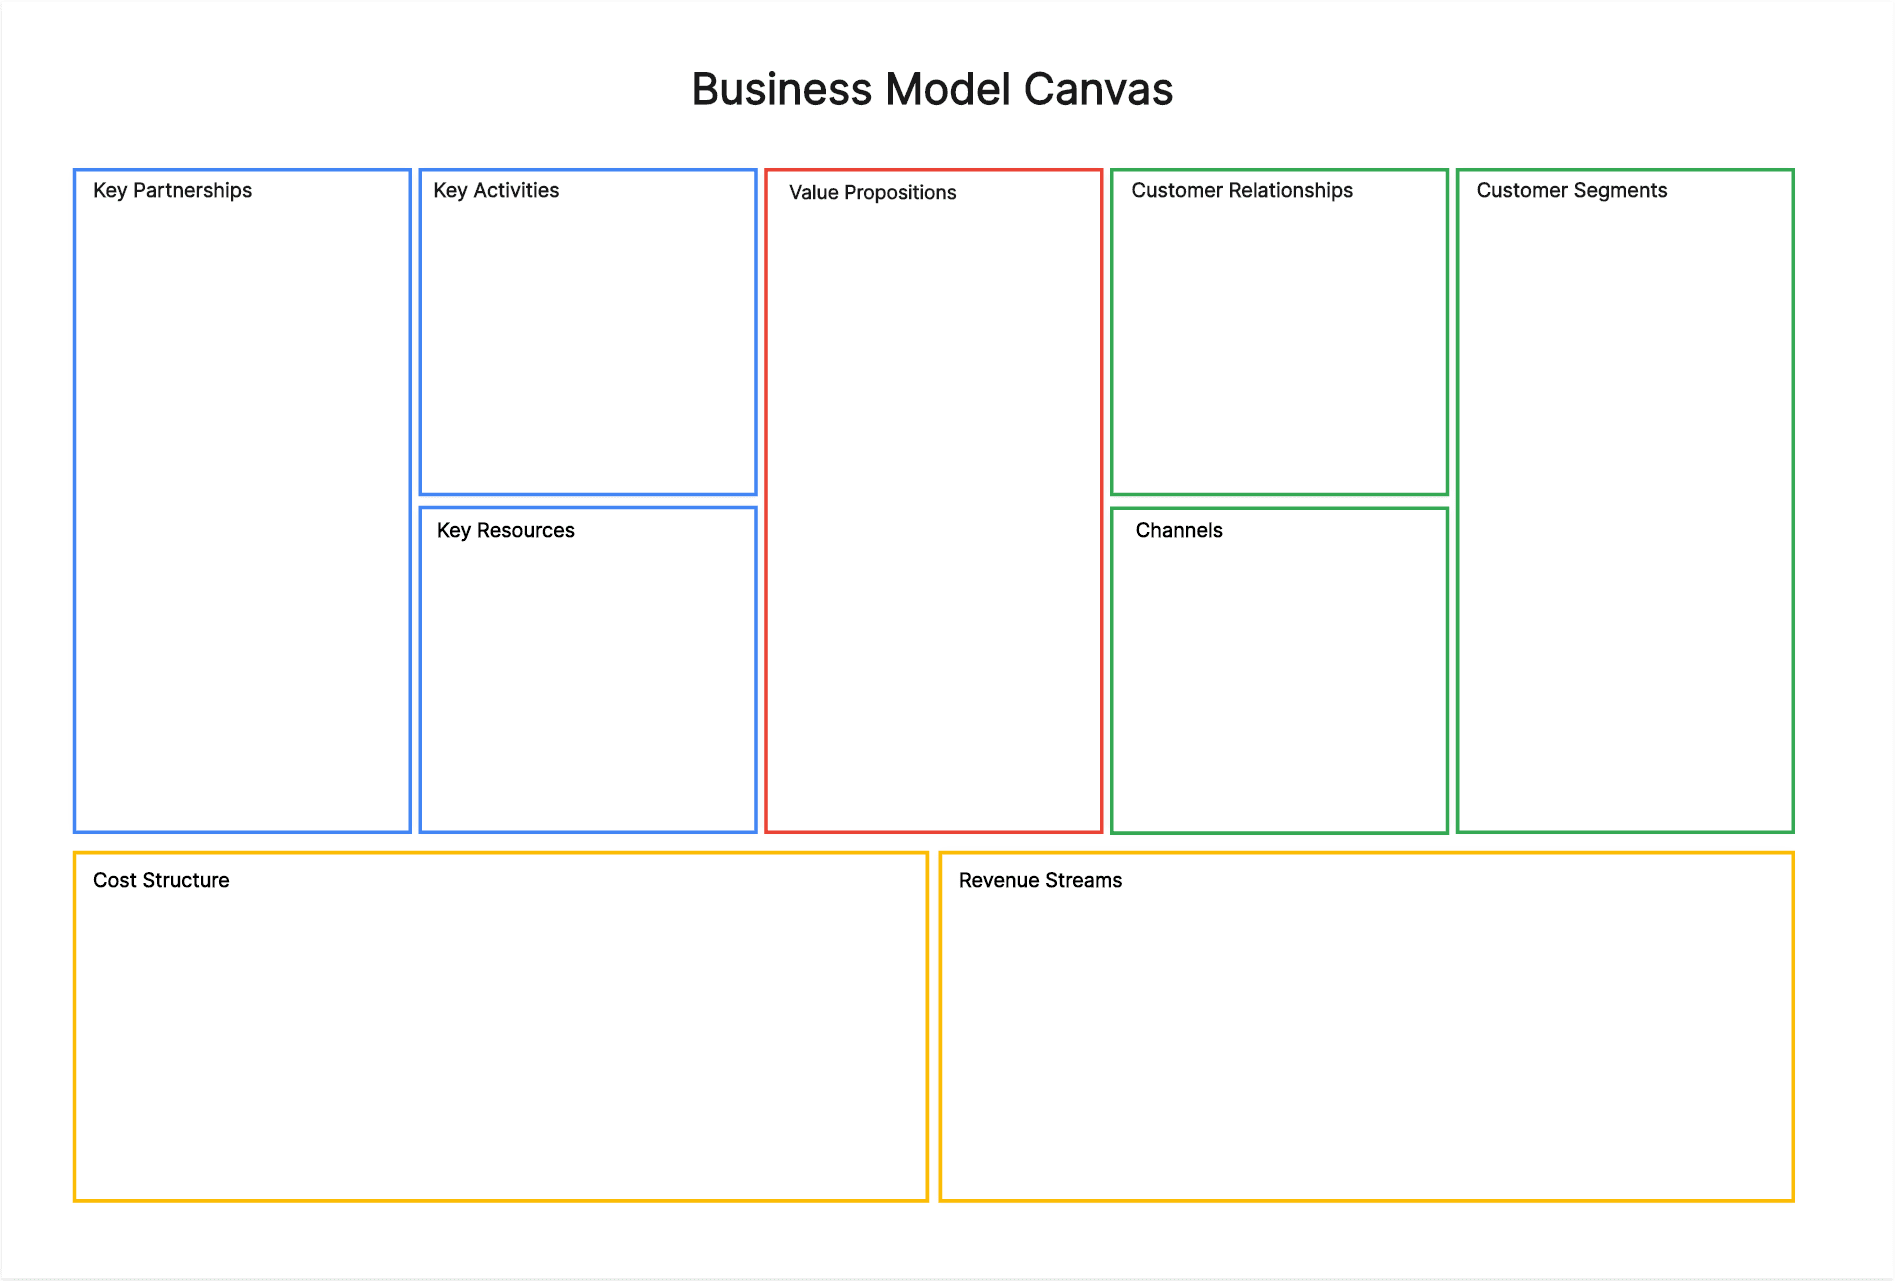The image size is (1895, 1281).
Task: Click the Cost Structure section header
Action: 161,880
